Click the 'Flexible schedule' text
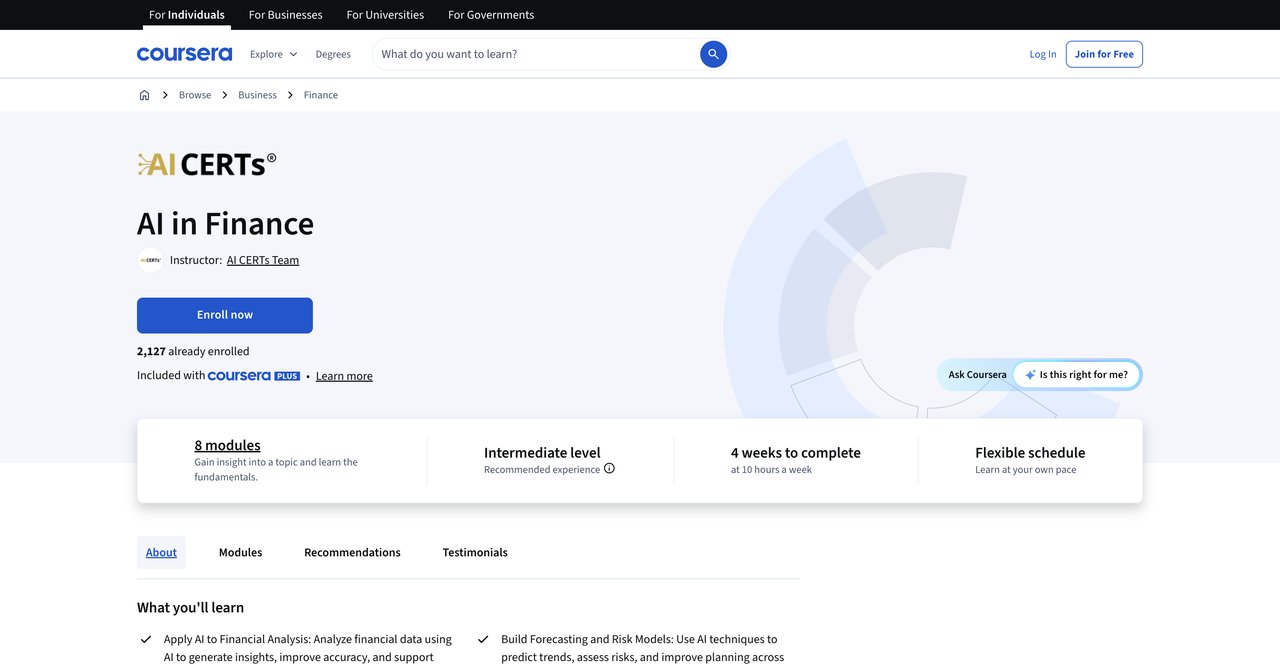 (1030, 453)
